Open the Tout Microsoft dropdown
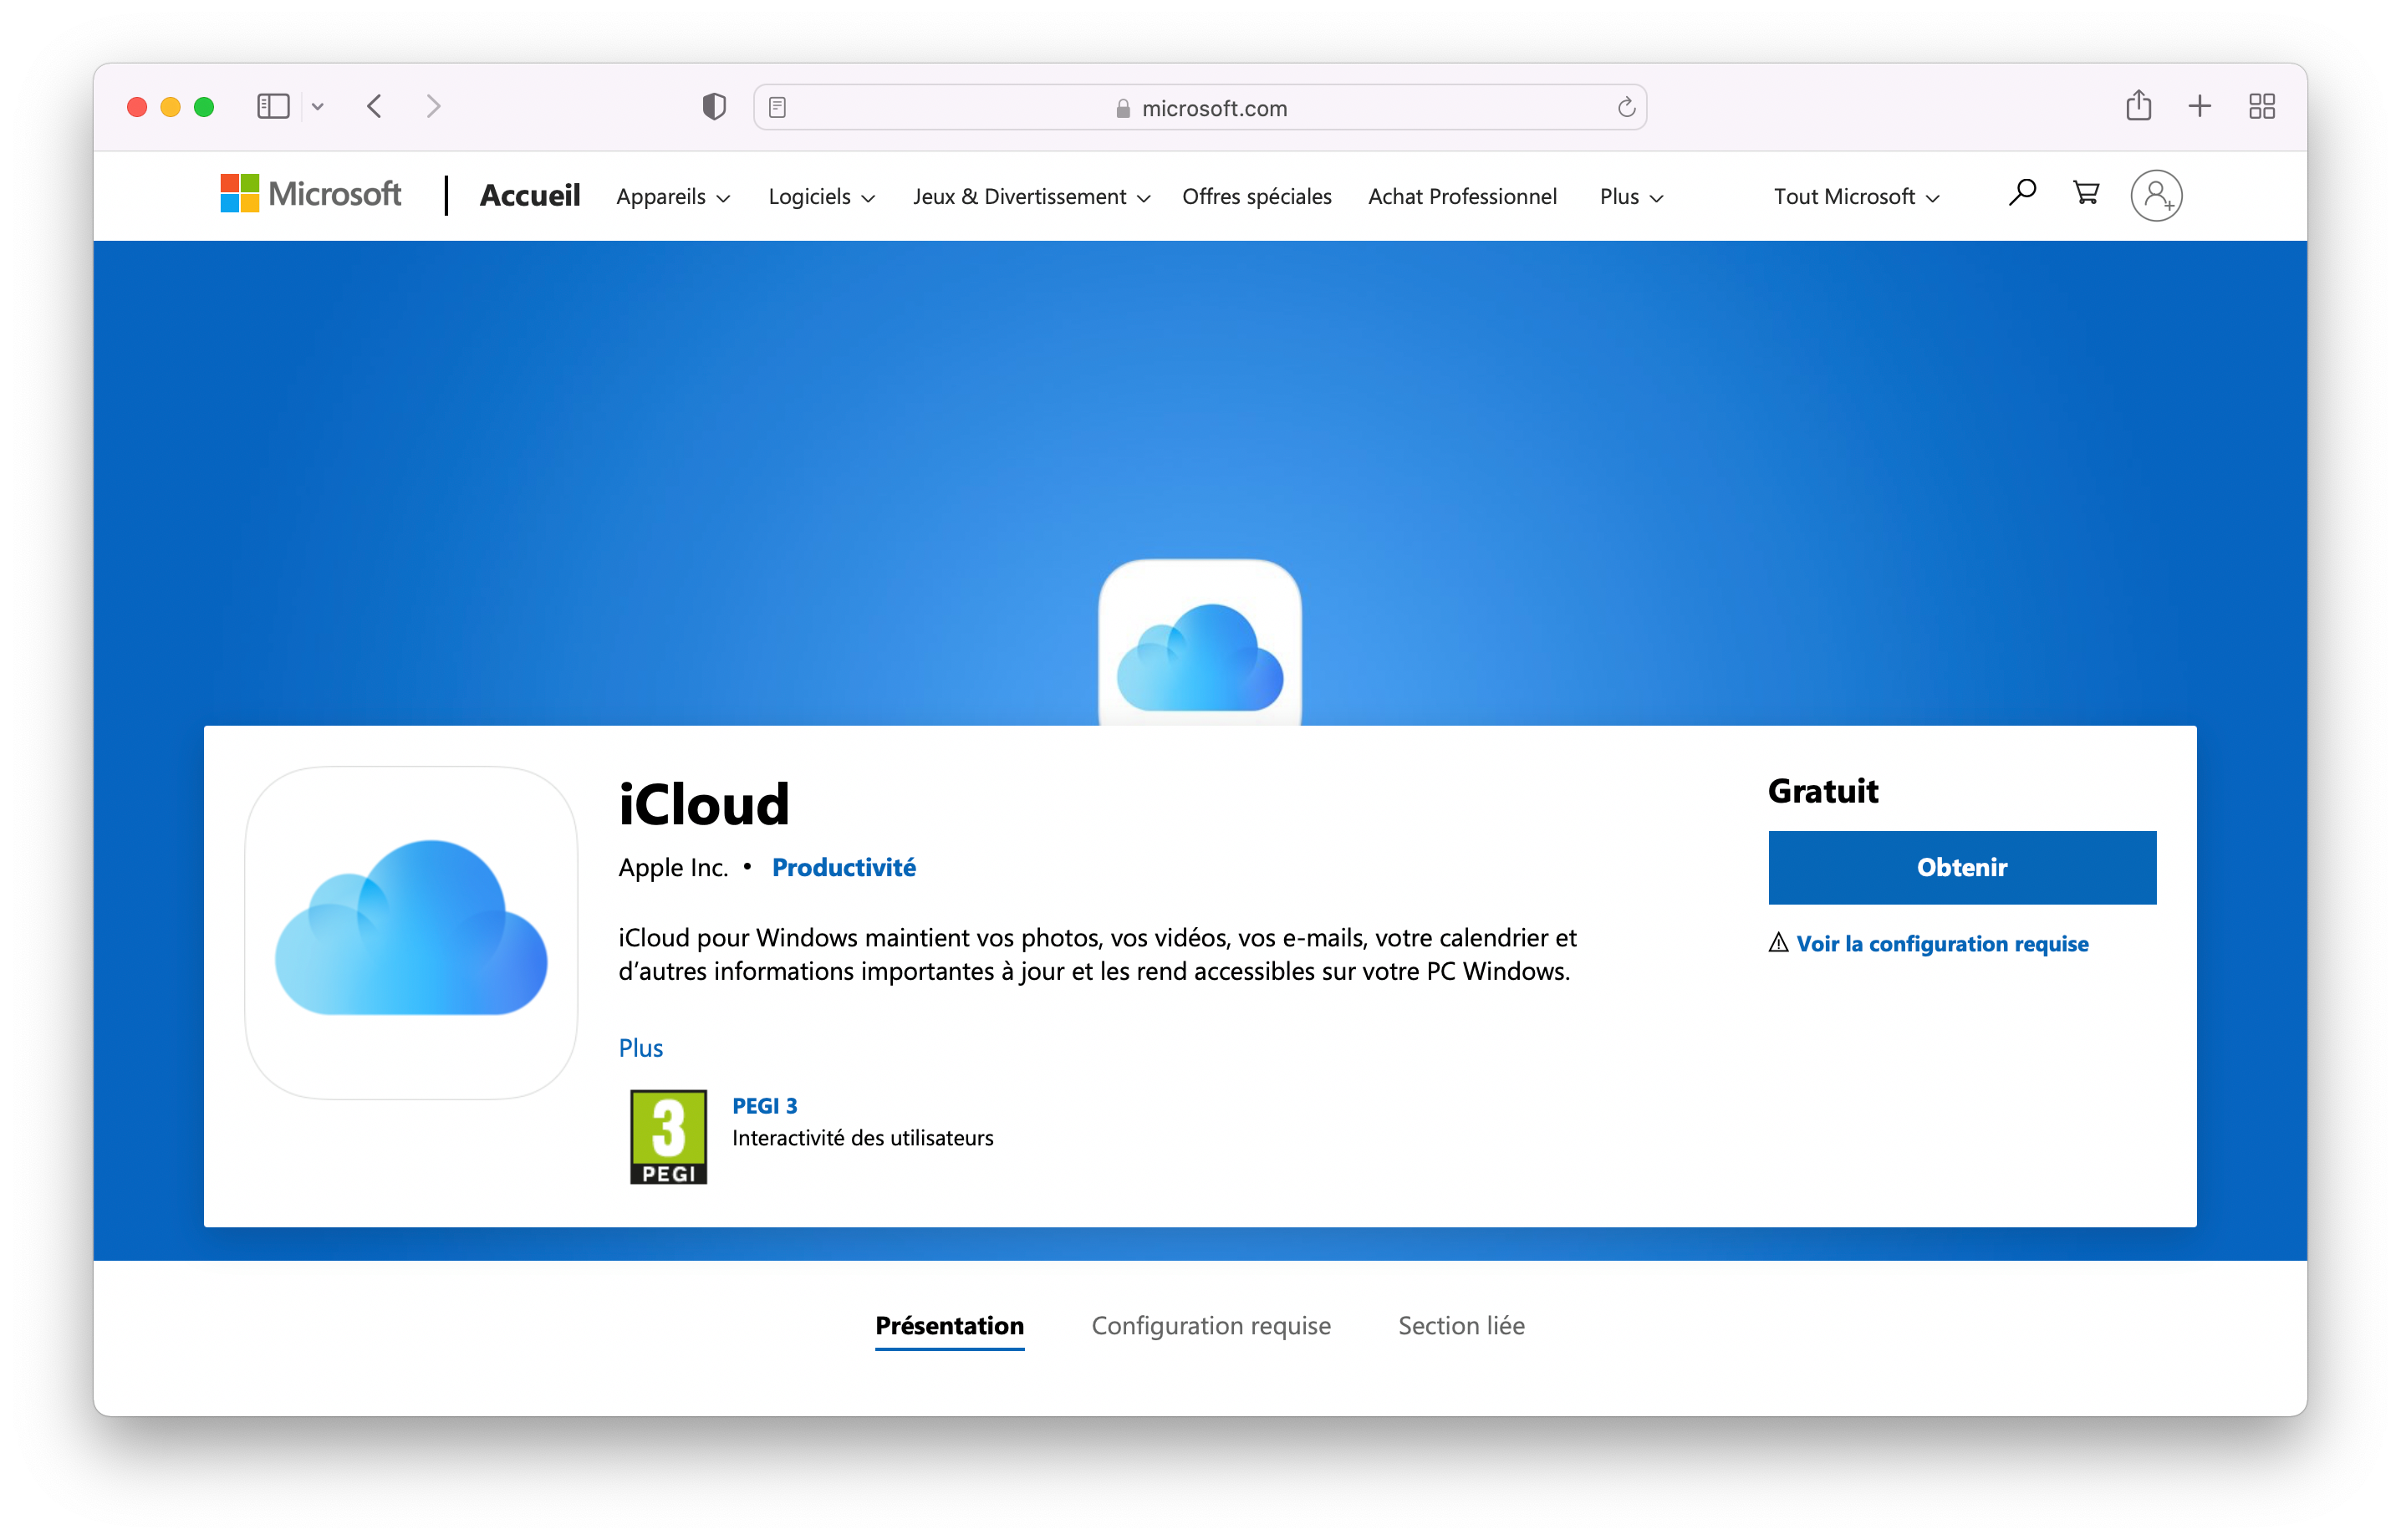The image size is (2401, 1540). point(1856,197)
